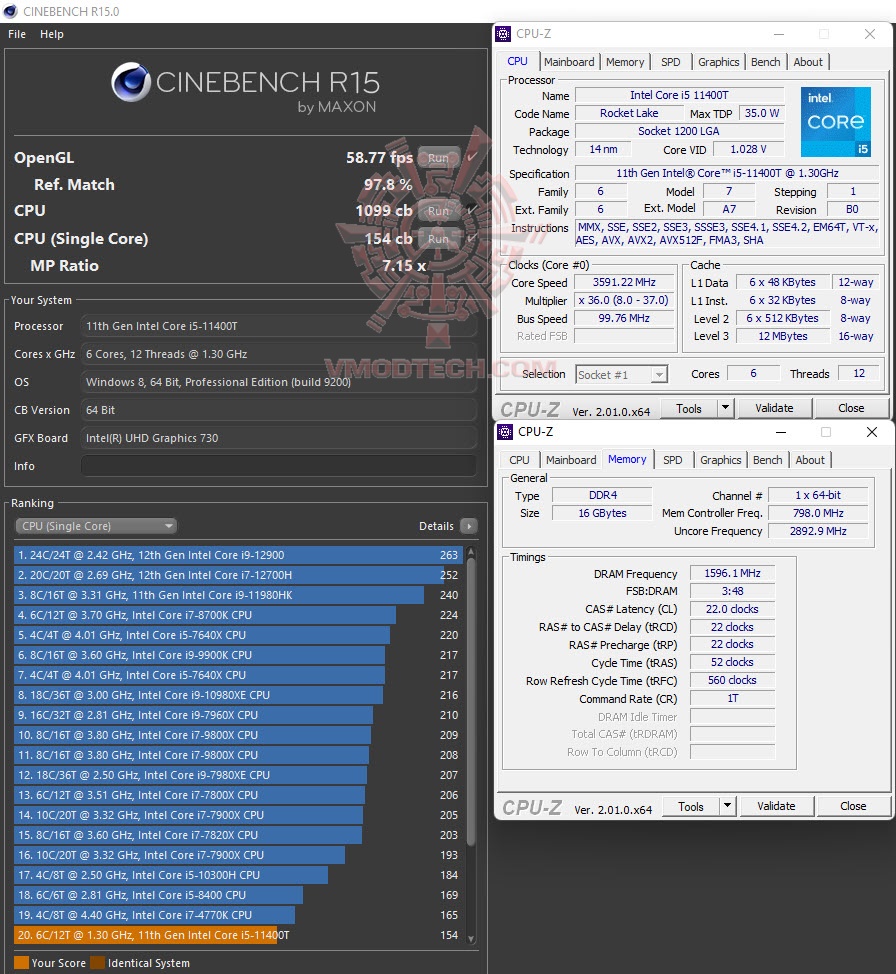Screen dimensions: 896x974
Task: Click Validate in upper CPU-Z window
Action: [x=774, y=408]
